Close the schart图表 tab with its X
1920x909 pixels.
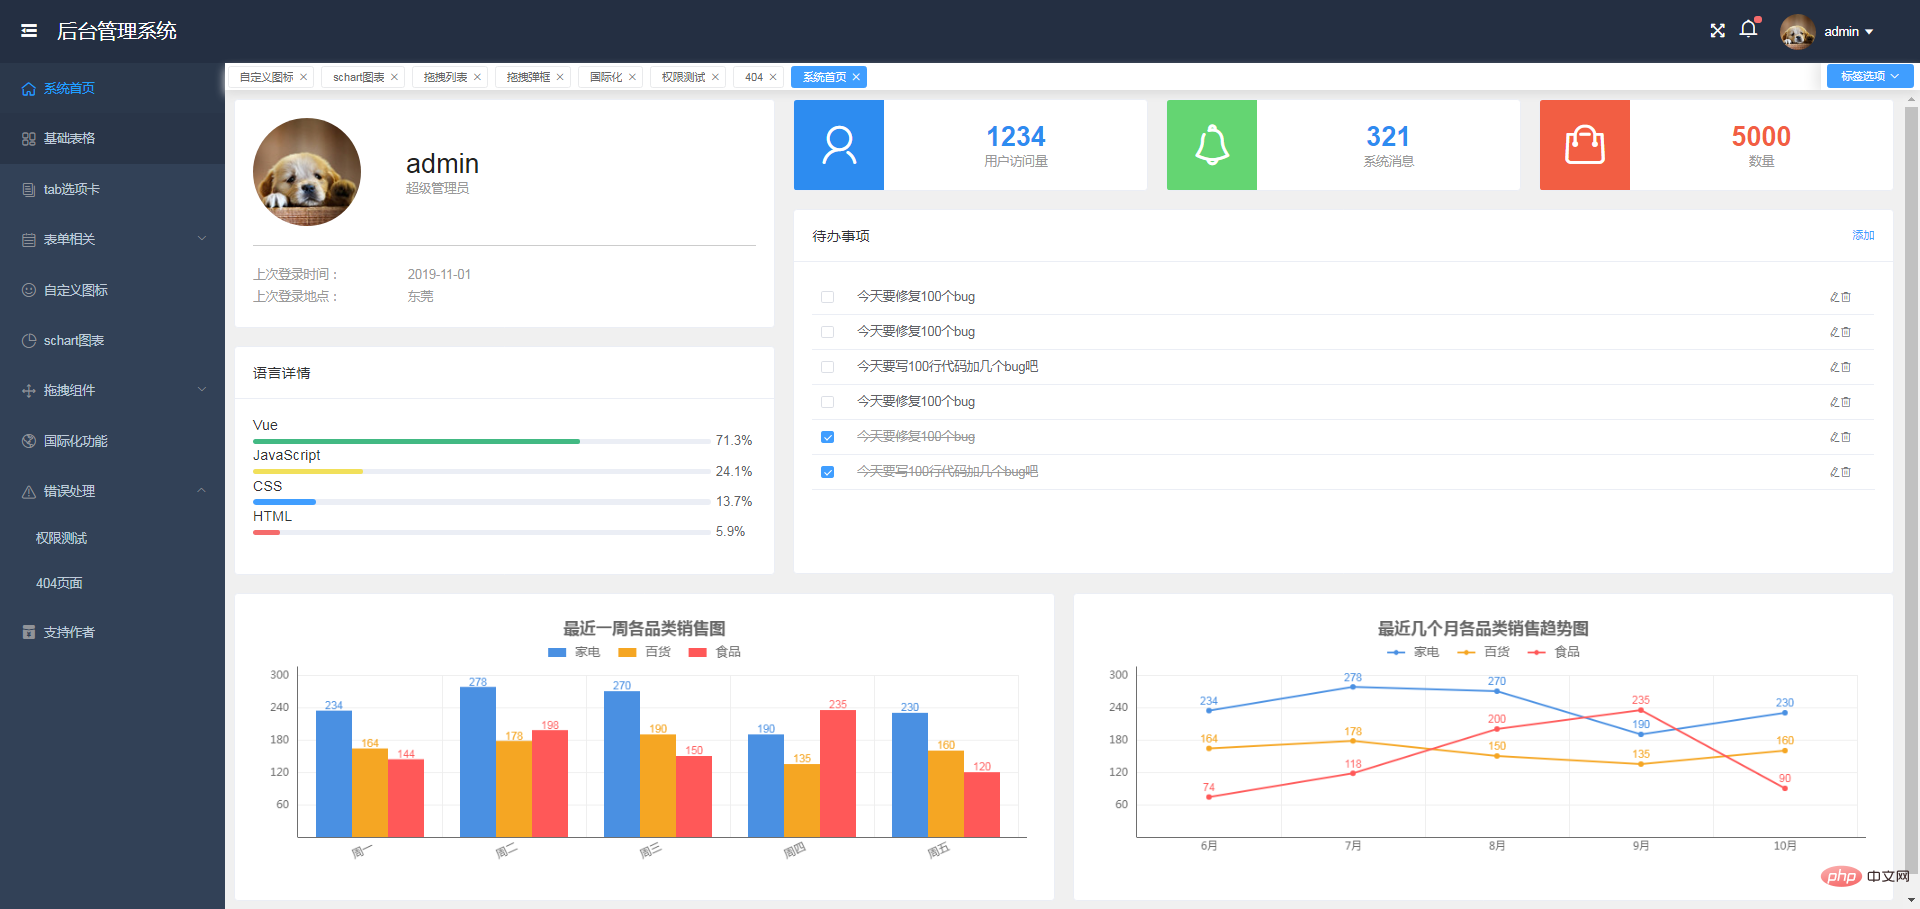pos(395,77)
